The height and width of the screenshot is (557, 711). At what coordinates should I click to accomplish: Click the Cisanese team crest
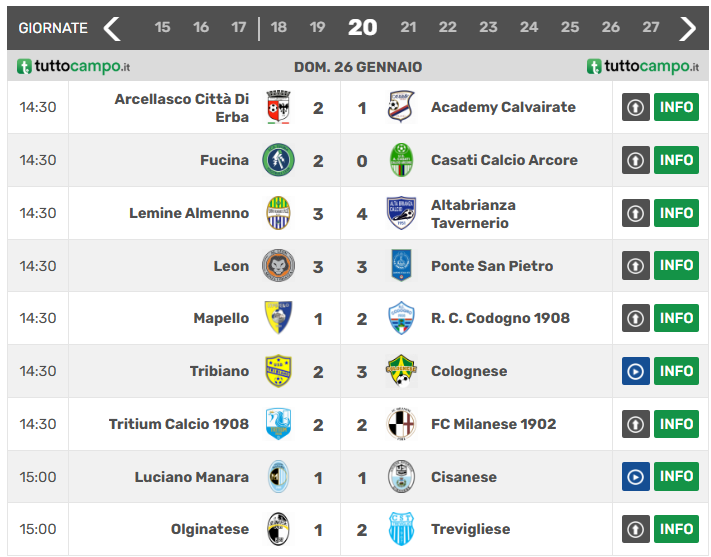pyautogui.click(x=401, y=477)
